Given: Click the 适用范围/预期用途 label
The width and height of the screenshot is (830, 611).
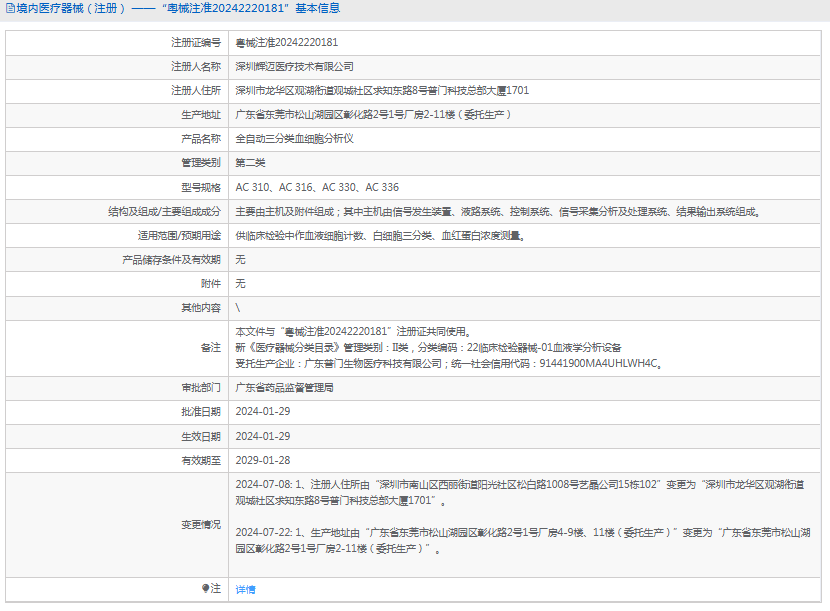Looking at the screenshot, I should tap(179, 236).
